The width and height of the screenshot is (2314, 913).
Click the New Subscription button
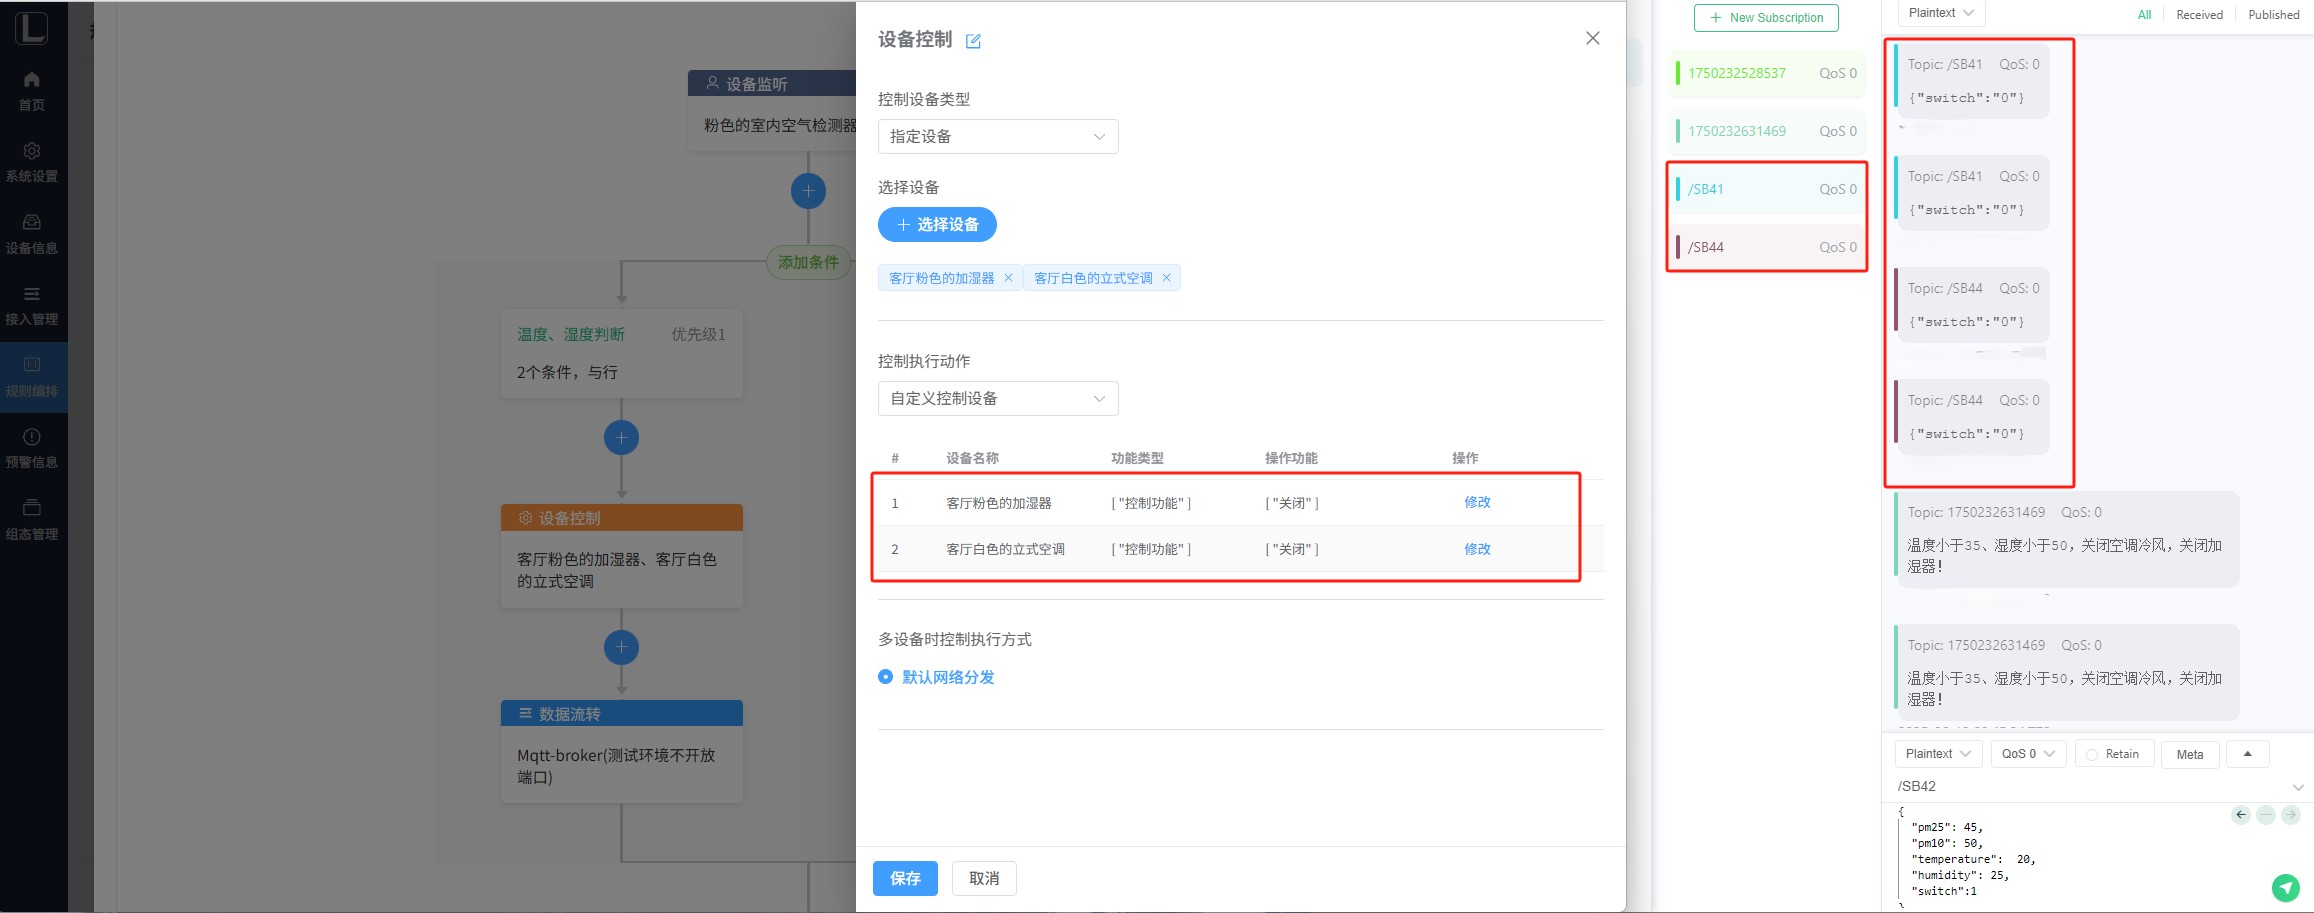point(1766,18)
